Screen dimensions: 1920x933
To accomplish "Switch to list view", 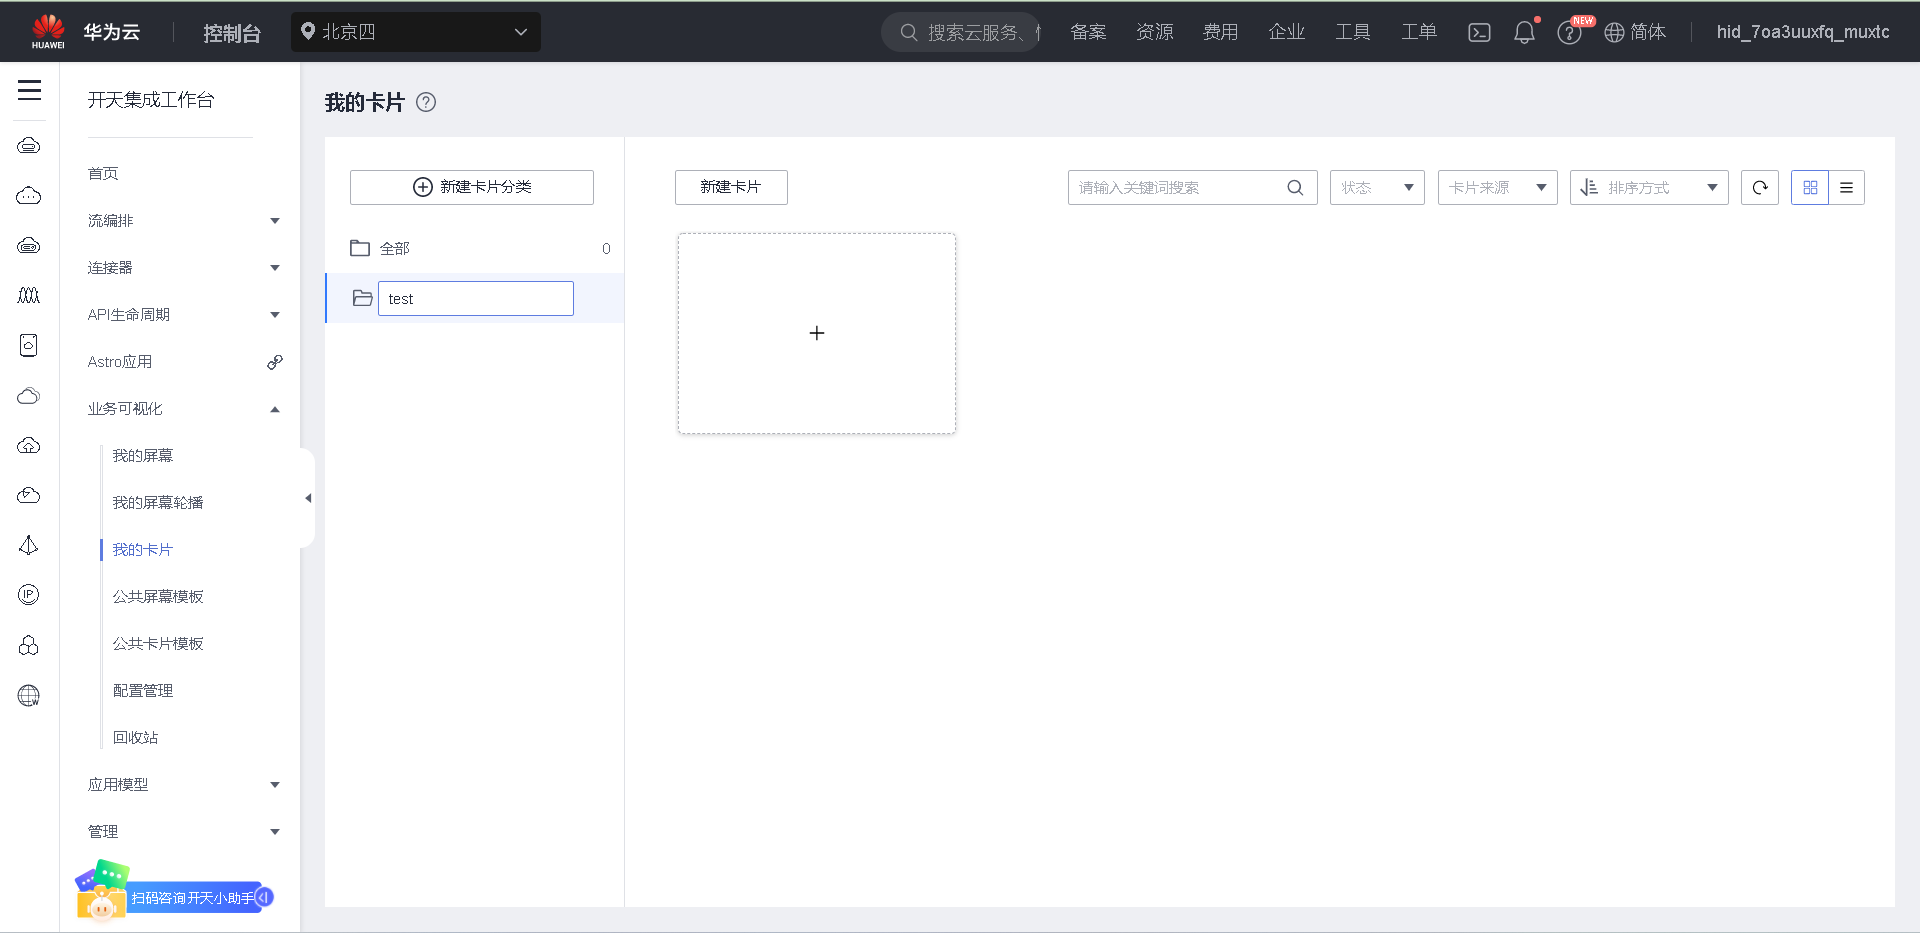I will [x=1846, y=187].
